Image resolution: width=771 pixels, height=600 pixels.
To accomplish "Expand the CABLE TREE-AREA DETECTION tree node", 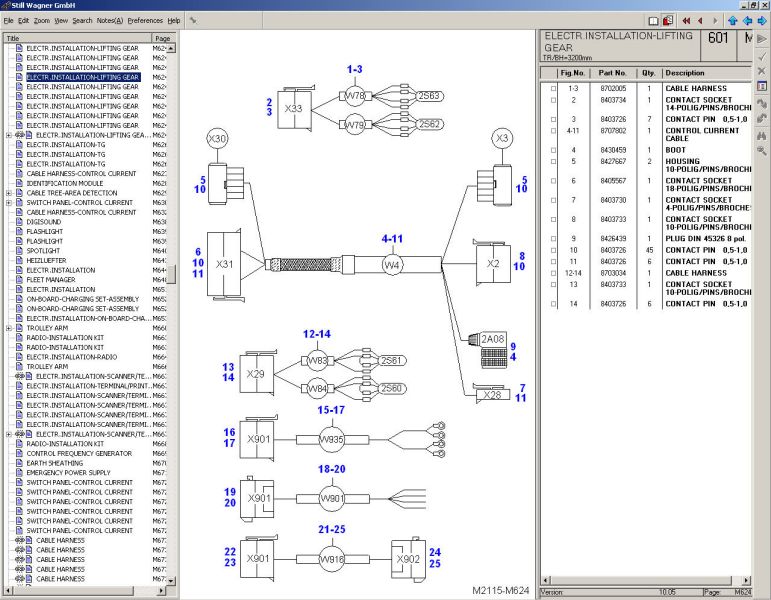I will coord(9,193).
